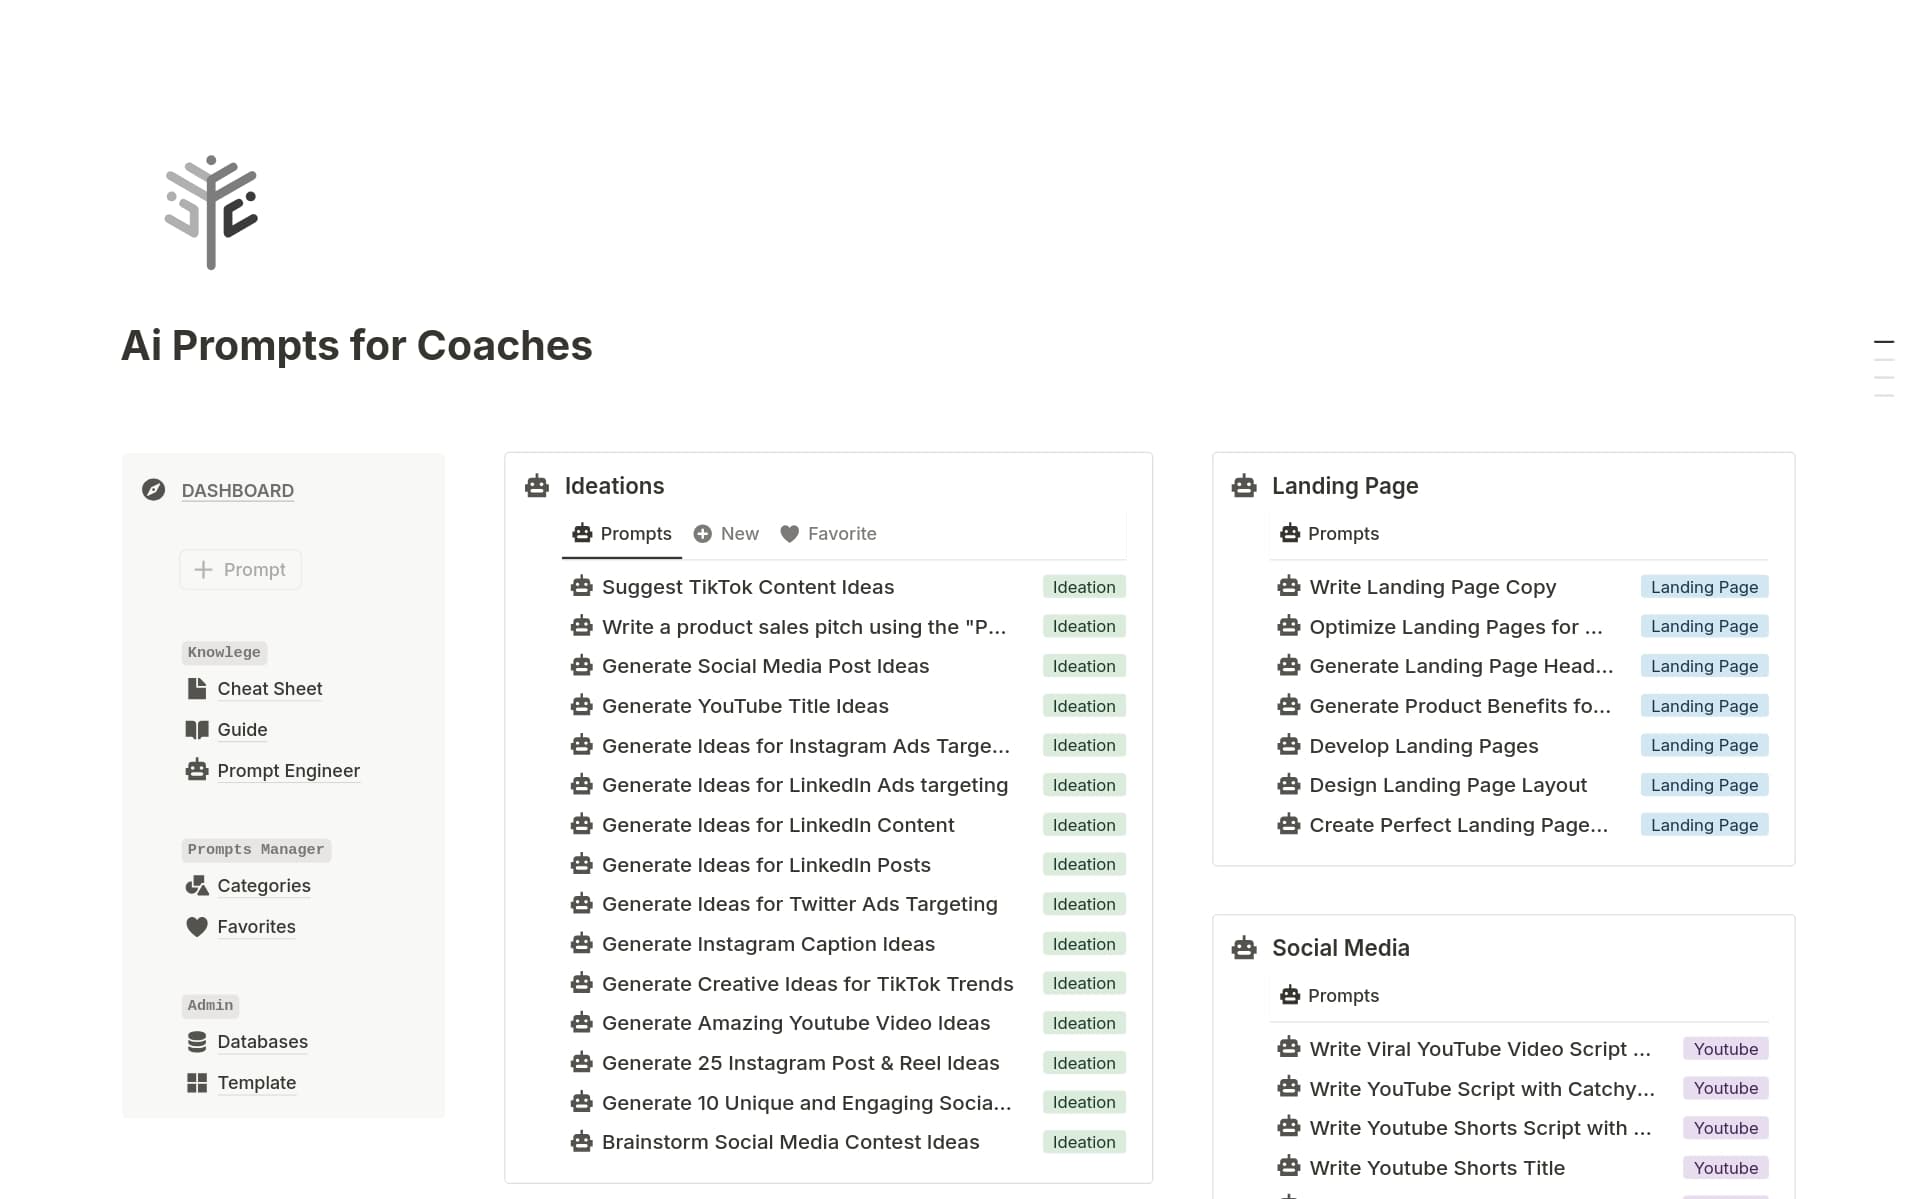Click the Databases stack icon
This screenshot has height=1199, width=1920.
pyautogui.click(x=197, y=1042)
